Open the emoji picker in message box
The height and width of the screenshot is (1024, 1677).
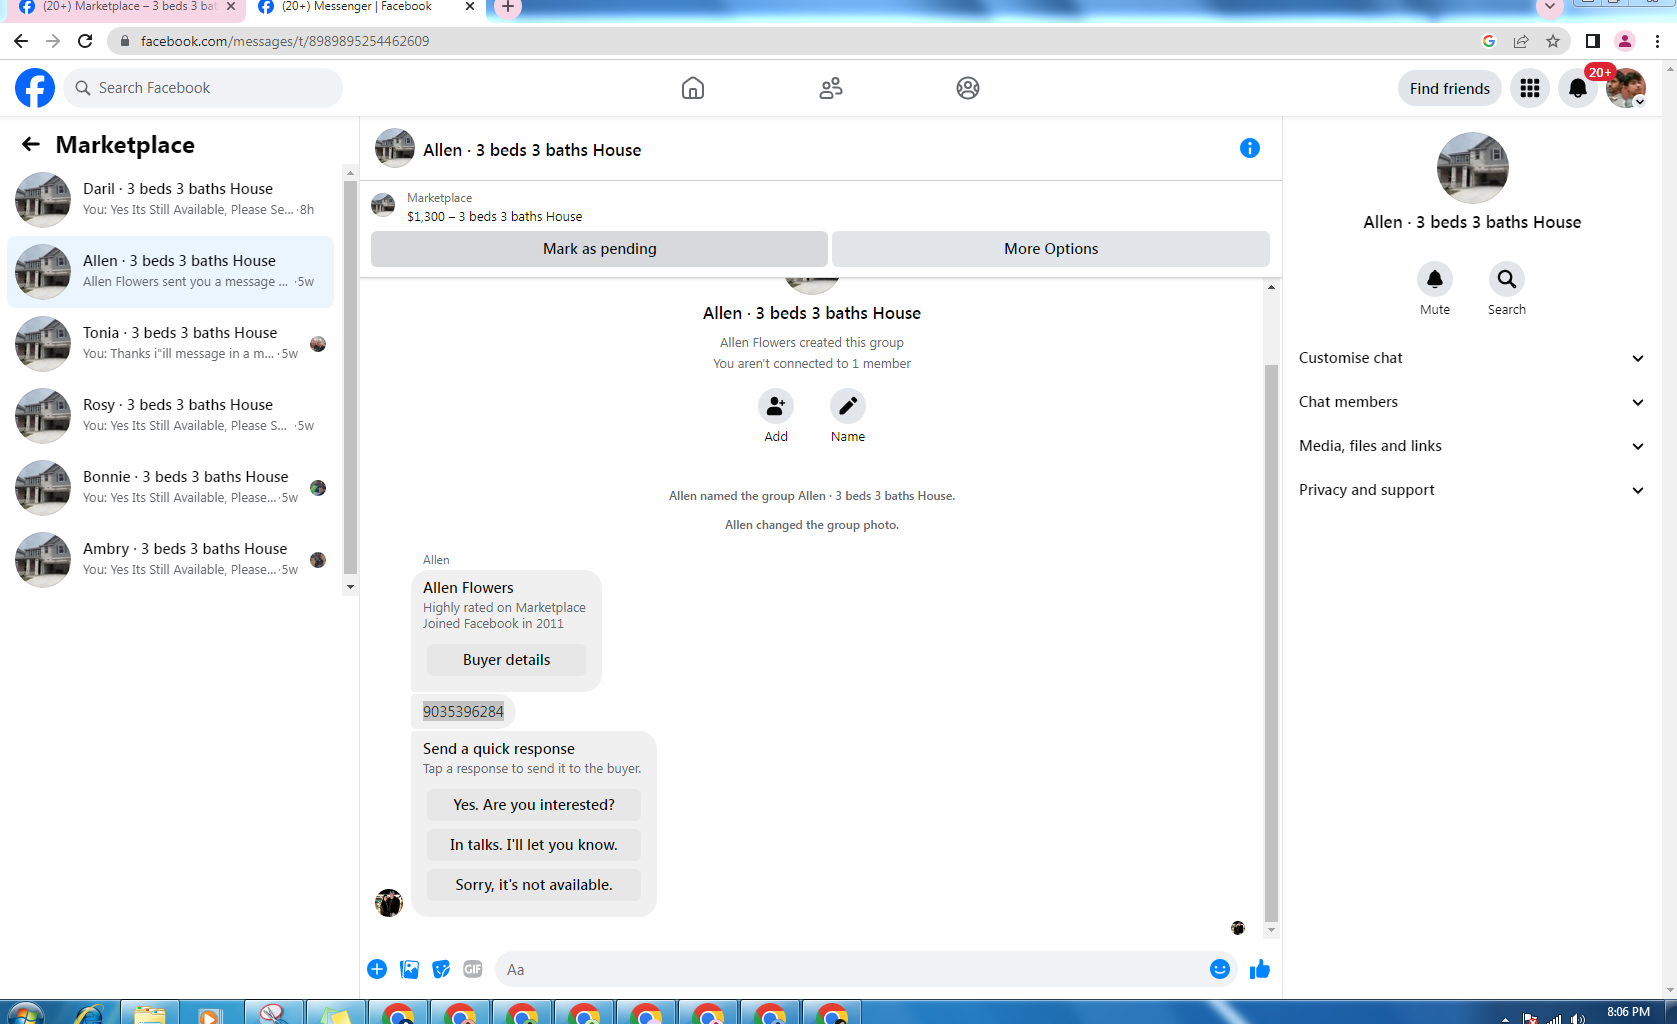(1220, 969)
